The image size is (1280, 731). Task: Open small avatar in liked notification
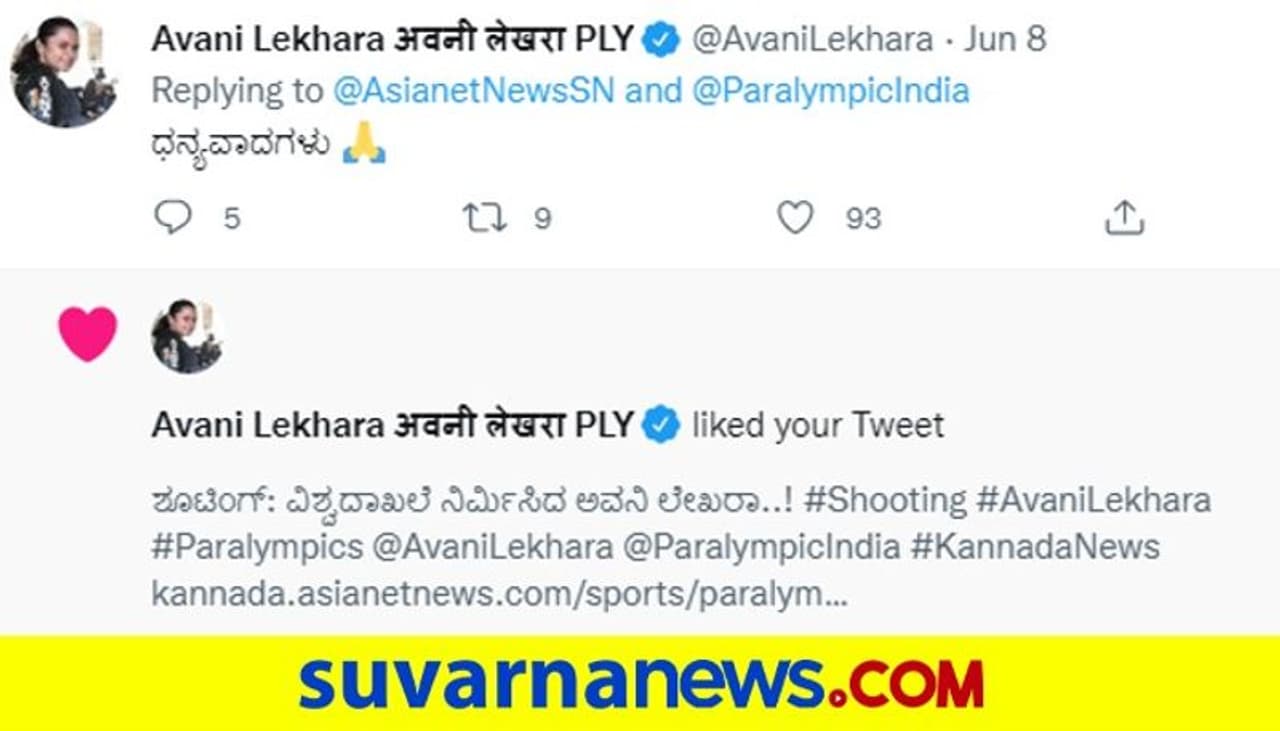[x=187, y=336]
